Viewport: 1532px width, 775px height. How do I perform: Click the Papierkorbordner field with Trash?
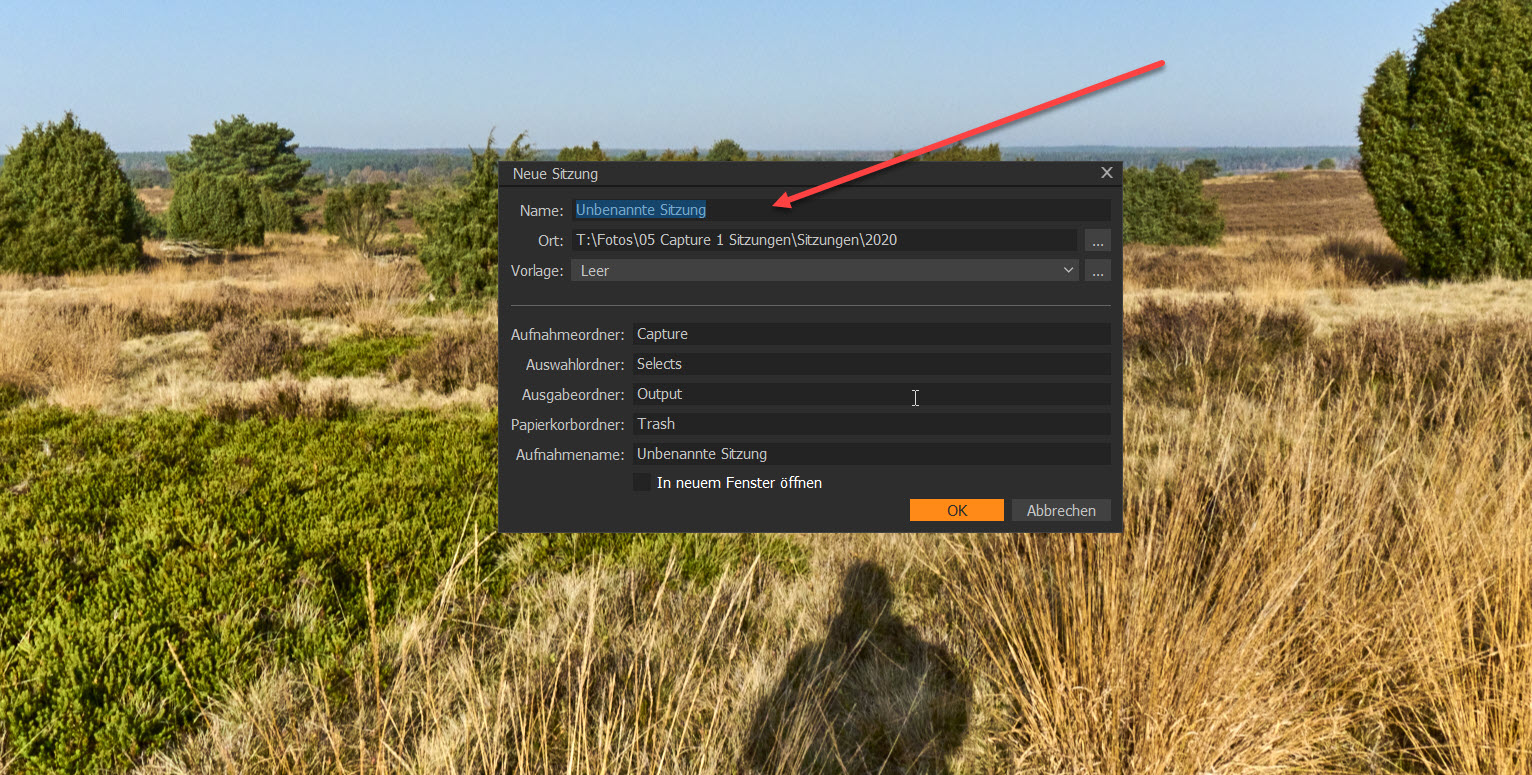[872, 424]
